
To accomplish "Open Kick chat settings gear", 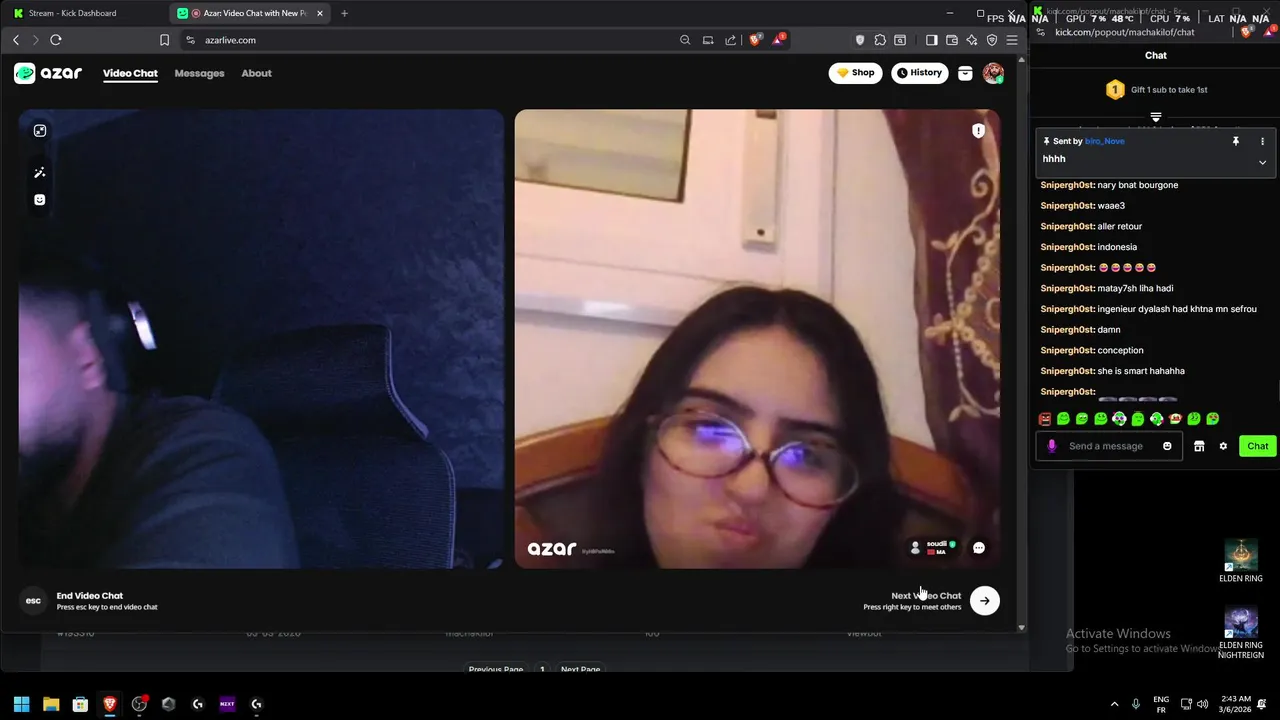I will tap(1223, 446).
